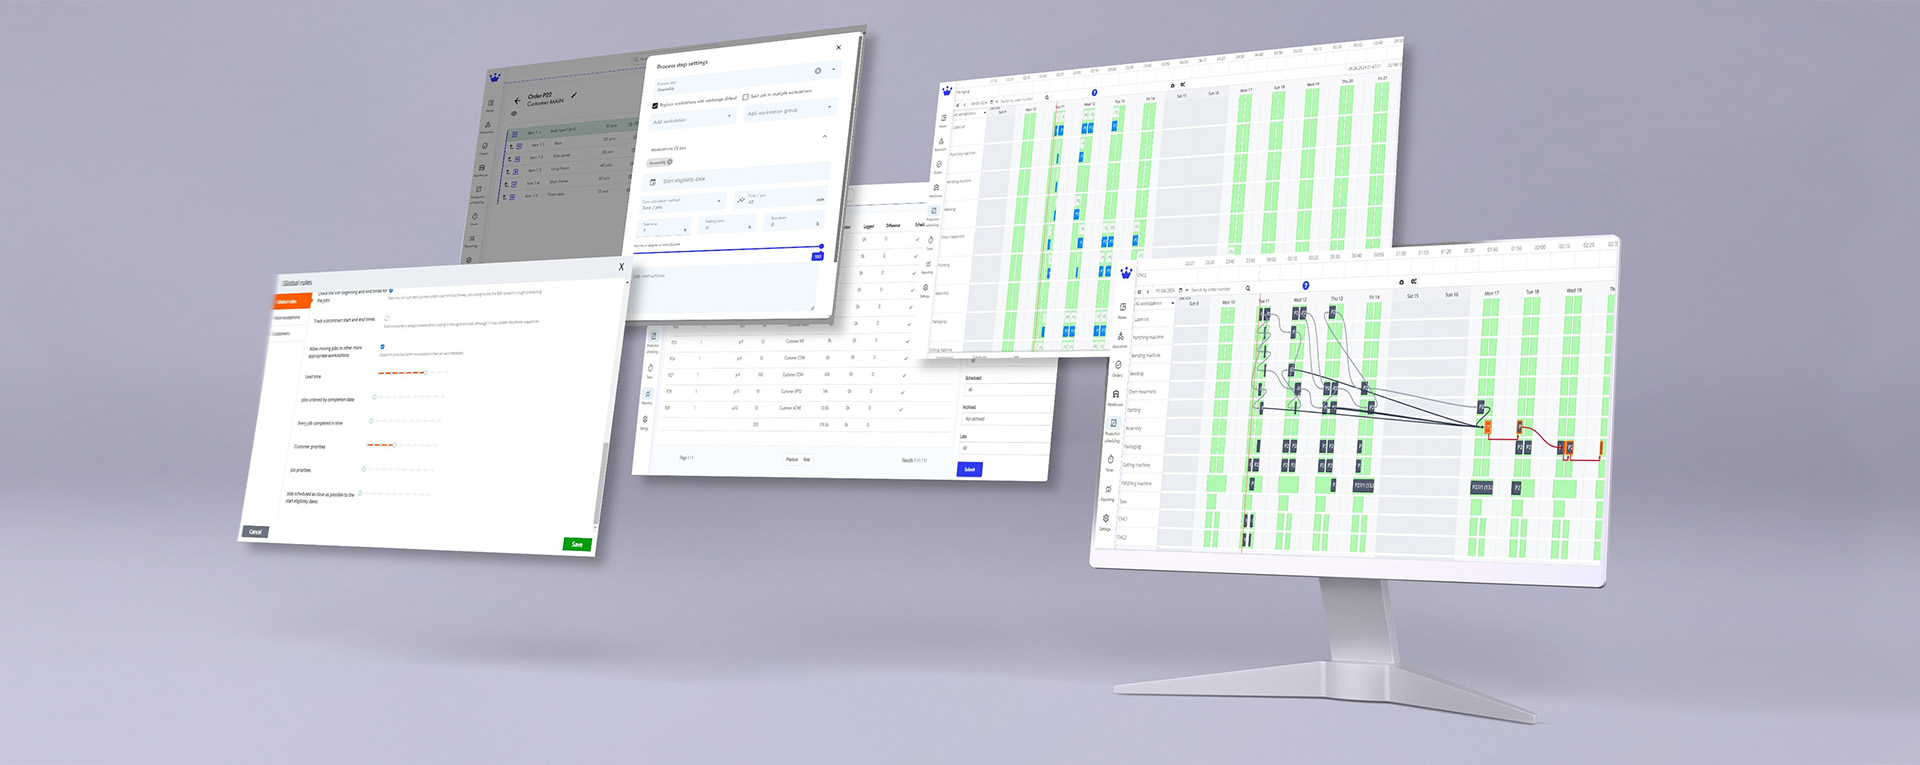Open the Late filter dropdown
The height and width of the screenshot is (765, 1920).
click(x=1004, y=448)
